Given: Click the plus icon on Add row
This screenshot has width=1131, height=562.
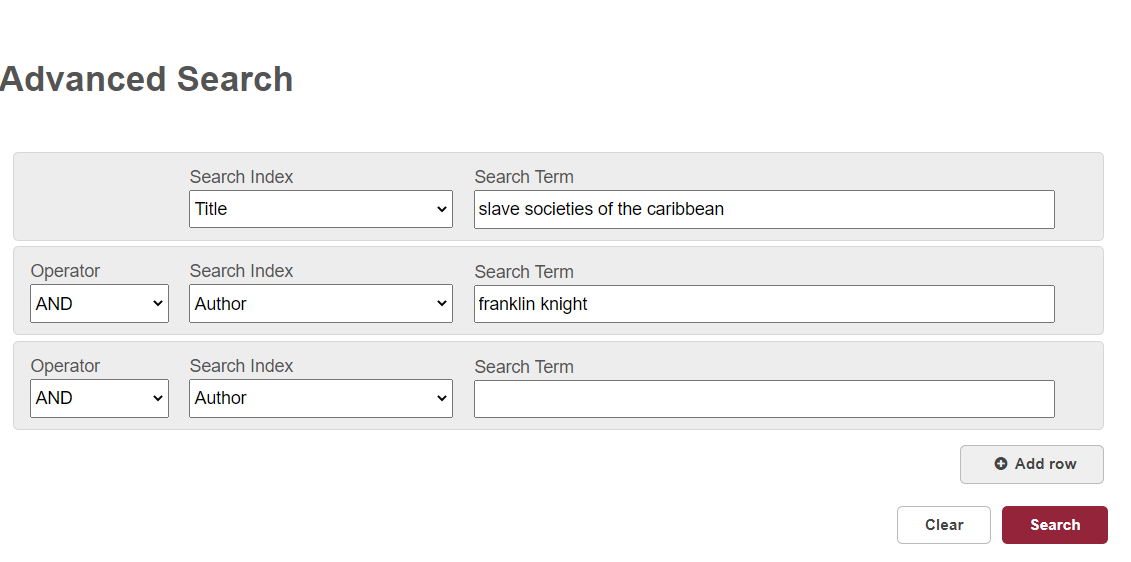Looking at the screenshot, I should [1001, 464].
